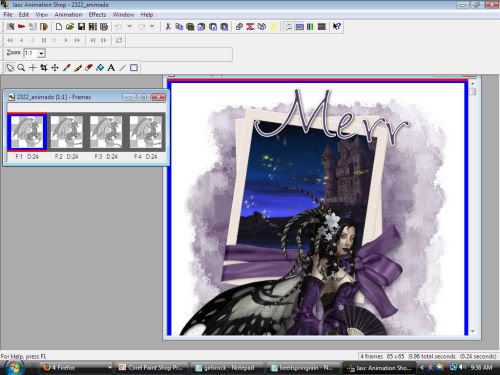Click the context help arrow icon
The width and height of the screenshot is (500, 375).
337,27
